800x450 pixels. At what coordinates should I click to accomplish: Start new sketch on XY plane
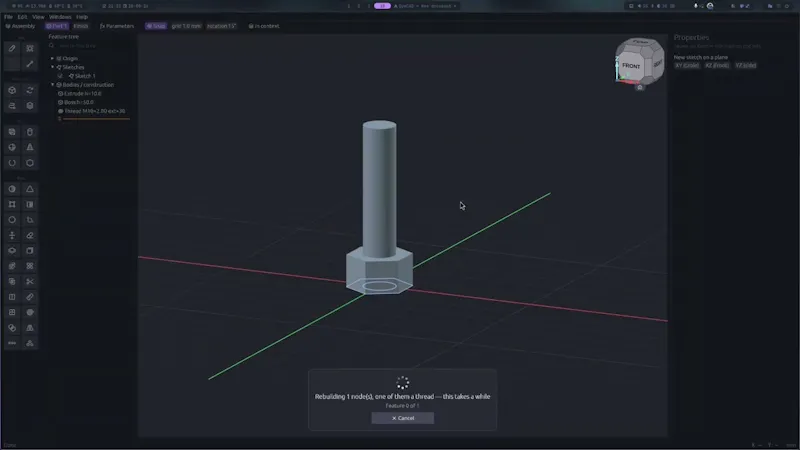(x=687, y=65)
